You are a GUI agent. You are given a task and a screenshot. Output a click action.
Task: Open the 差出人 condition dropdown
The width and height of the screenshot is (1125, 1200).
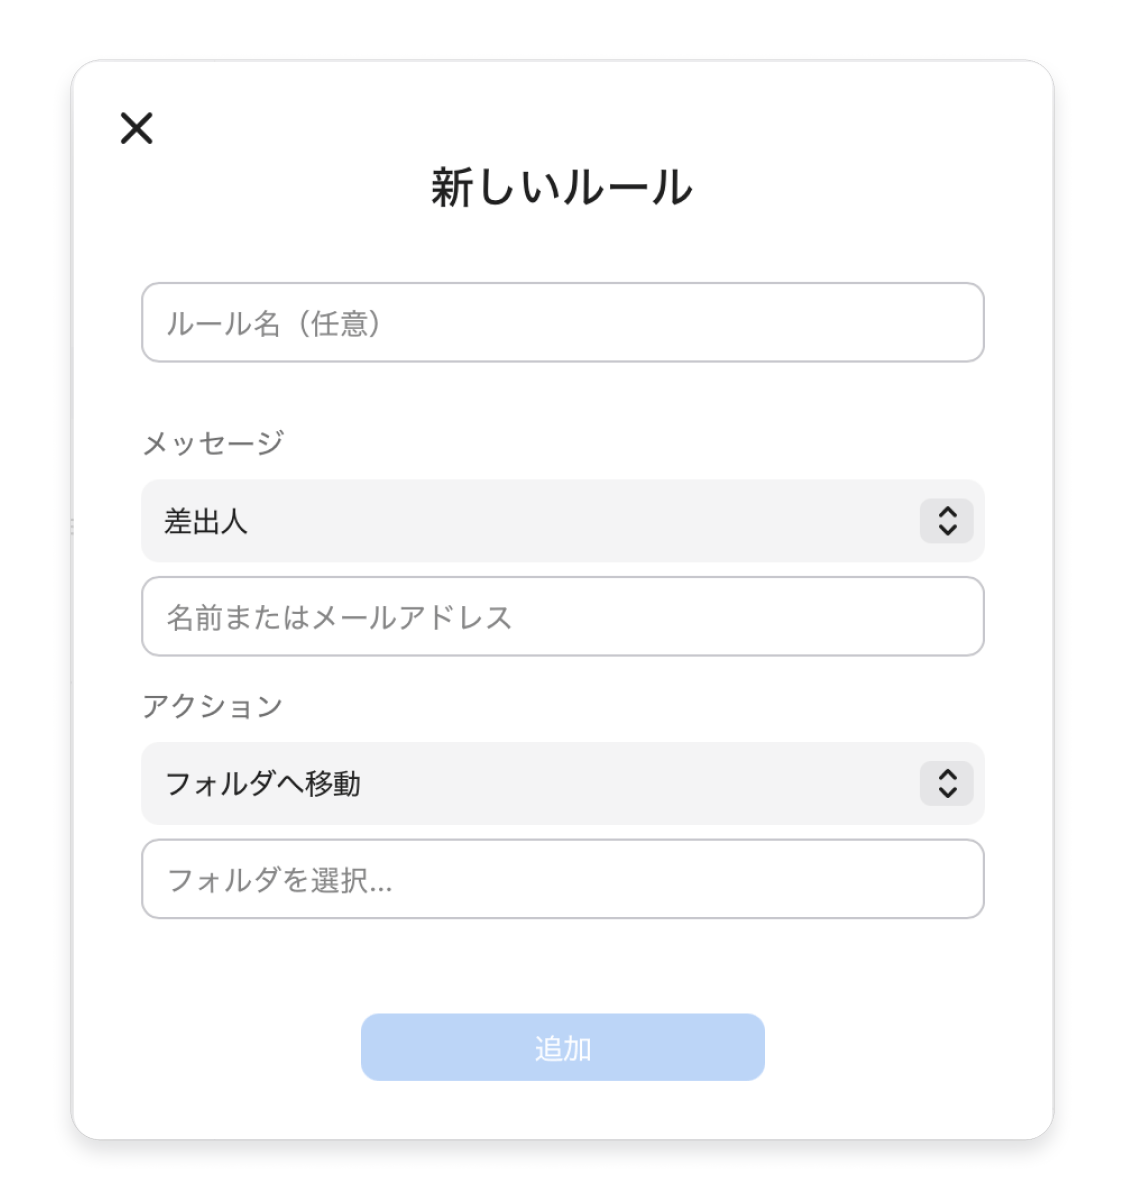563,521
